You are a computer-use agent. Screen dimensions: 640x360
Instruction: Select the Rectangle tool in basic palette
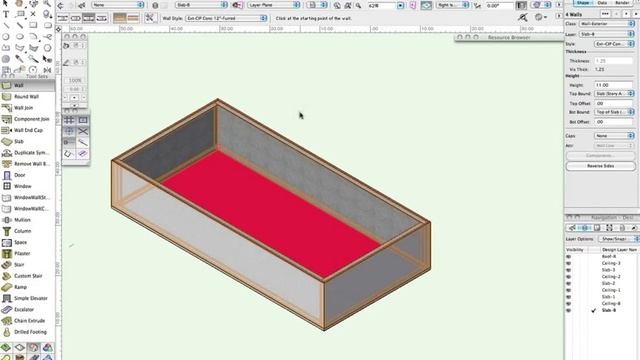(33, 25)
